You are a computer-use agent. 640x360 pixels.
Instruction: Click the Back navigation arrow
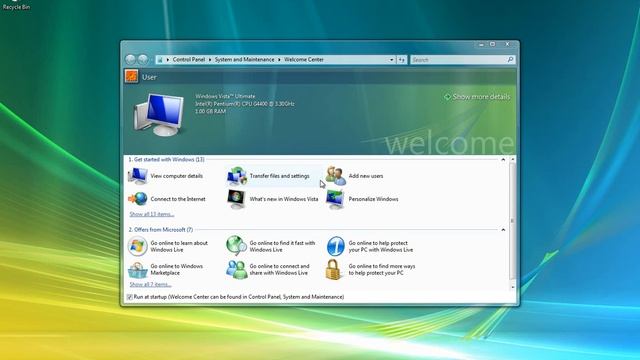click(x=130, y=60)
